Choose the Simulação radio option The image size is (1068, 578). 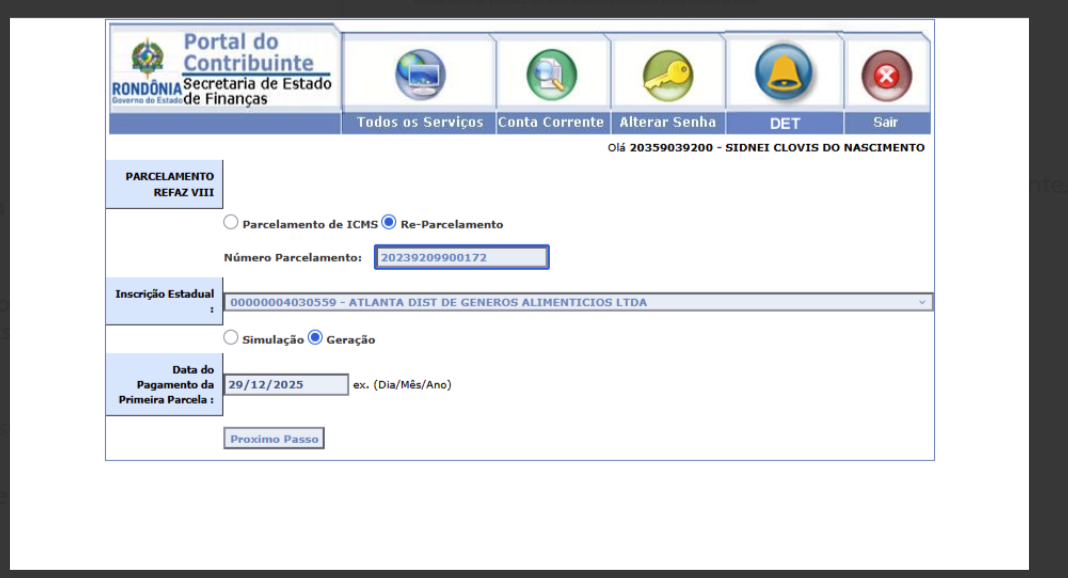coord(231,338)
